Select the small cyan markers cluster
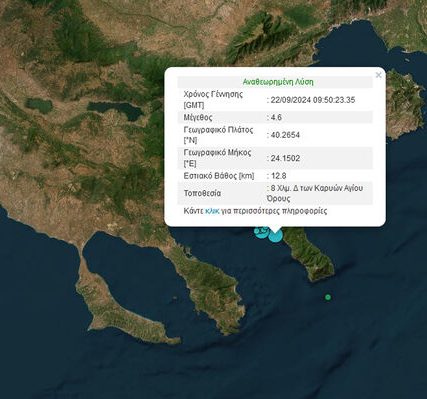The image size is (427, 399). [x=261, y=231]
